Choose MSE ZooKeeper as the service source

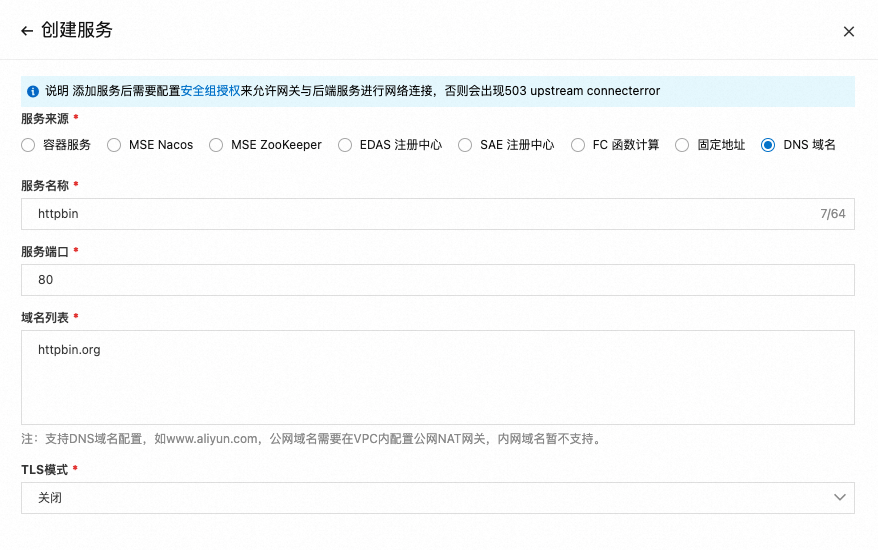(x=216, y=145)
